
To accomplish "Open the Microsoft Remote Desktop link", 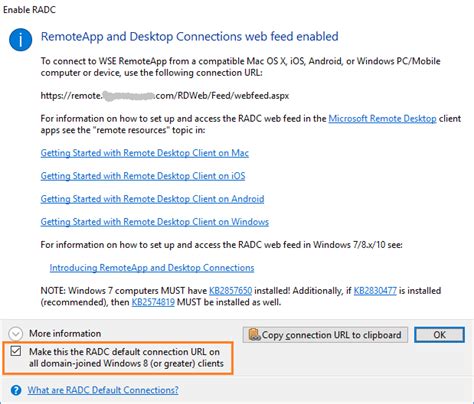I will [x=382, y=119].
